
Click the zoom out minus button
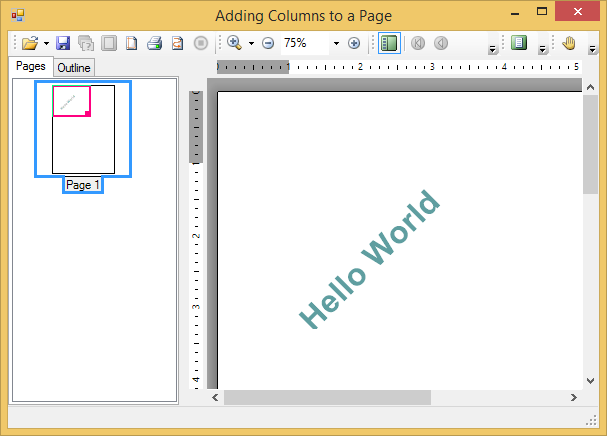point(268,43)
